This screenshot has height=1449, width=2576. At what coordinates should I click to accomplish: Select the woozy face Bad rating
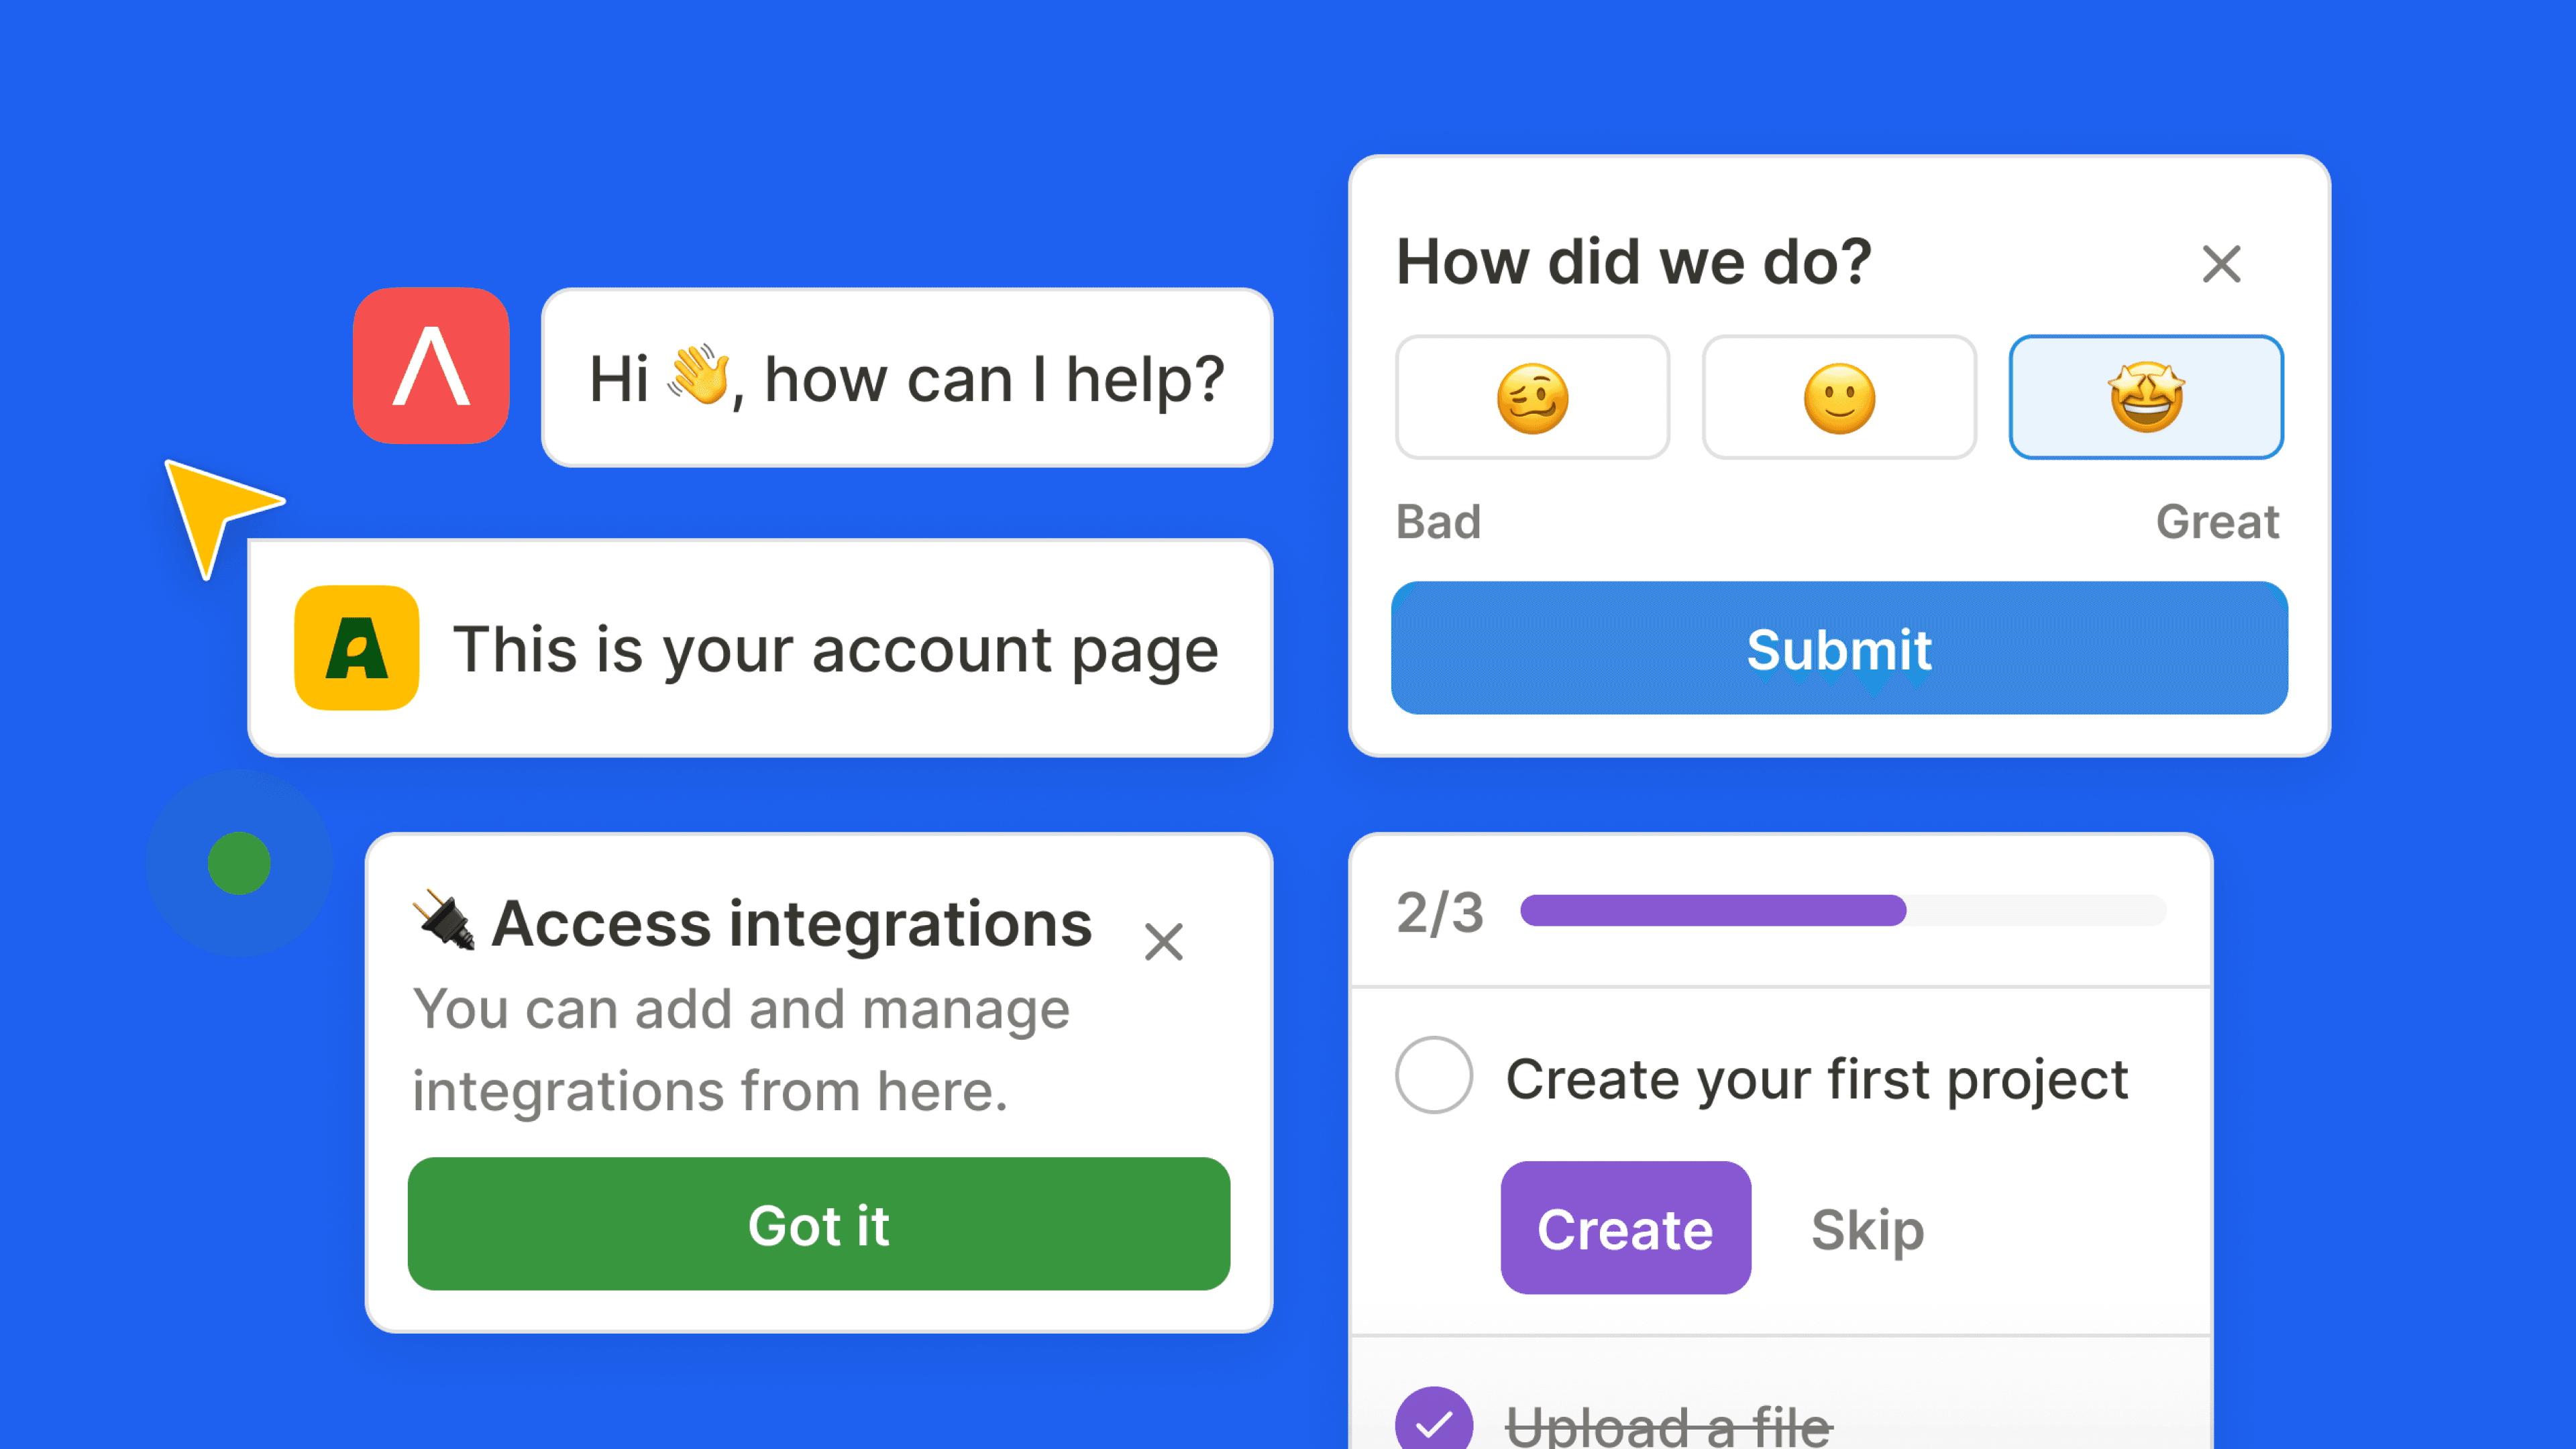pyautogui.click(x=1532, y=398)
